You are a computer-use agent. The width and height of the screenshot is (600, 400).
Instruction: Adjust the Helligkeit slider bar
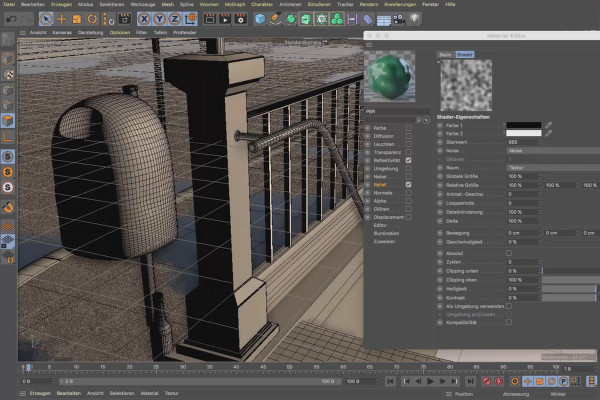click(x=569, y=289)
